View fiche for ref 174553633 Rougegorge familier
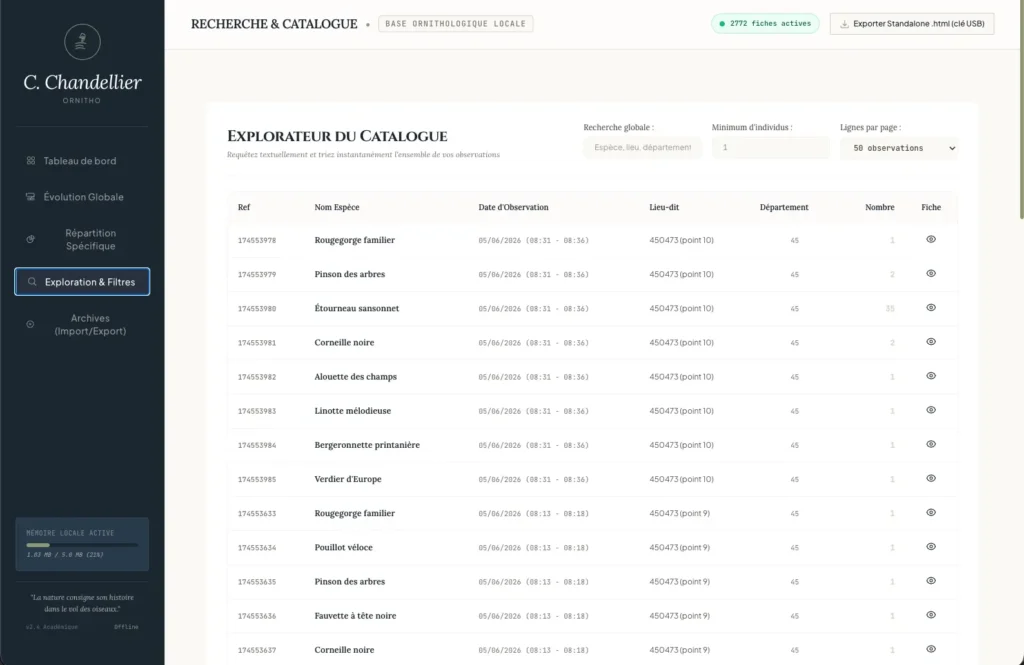The height and width of the screenshot is (665, 1024). tap(931, 512)
